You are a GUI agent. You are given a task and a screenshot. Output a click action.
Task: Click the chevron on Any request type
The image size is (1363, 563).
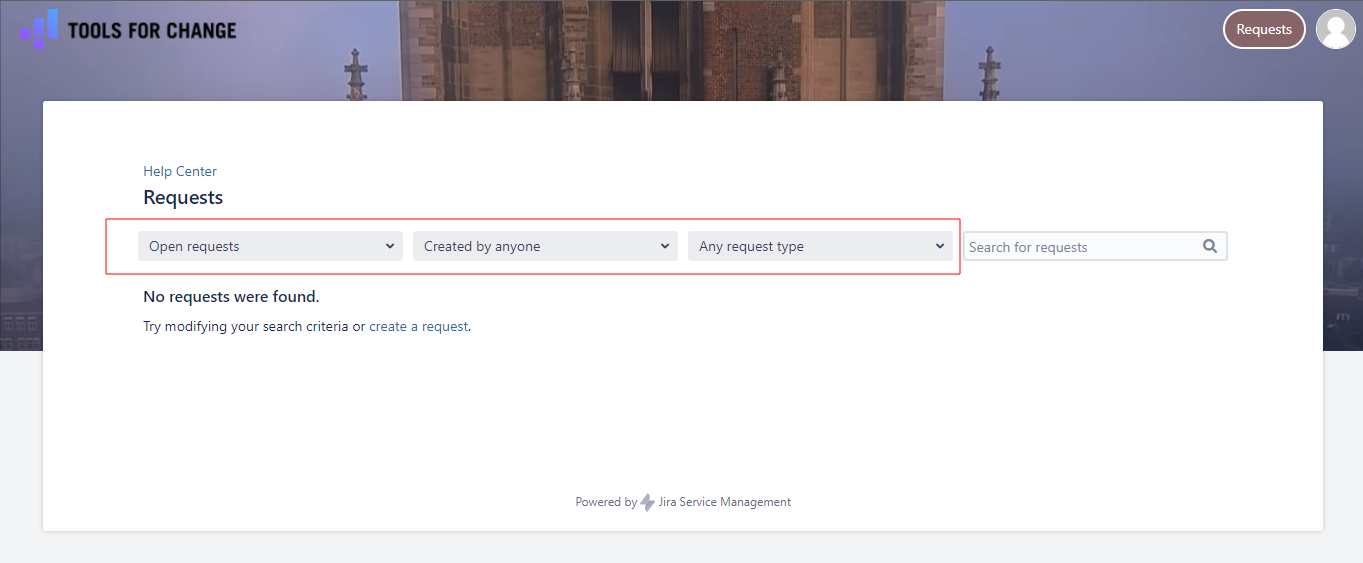[940, 246]
